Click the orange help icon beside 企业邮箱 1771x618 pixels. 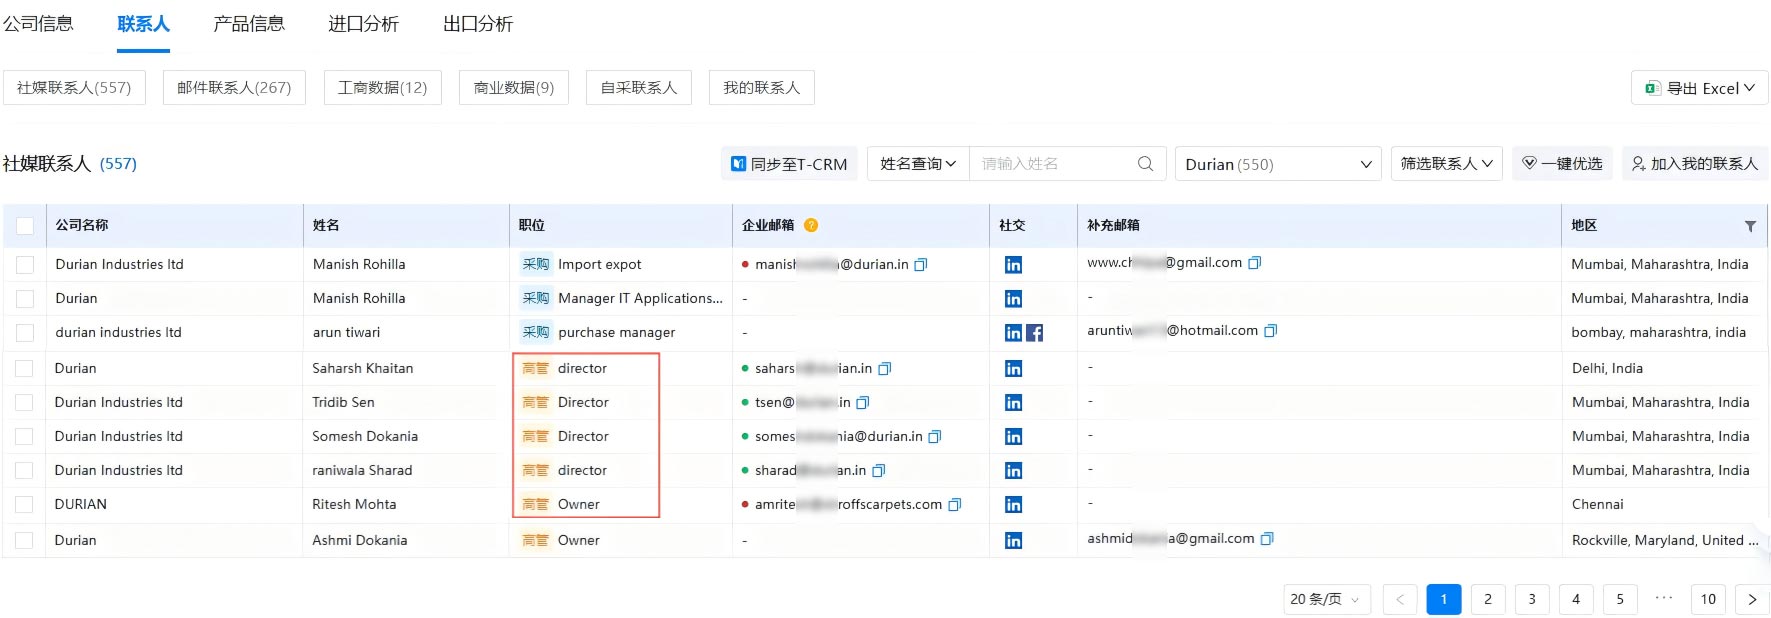(x=811, y=225)
